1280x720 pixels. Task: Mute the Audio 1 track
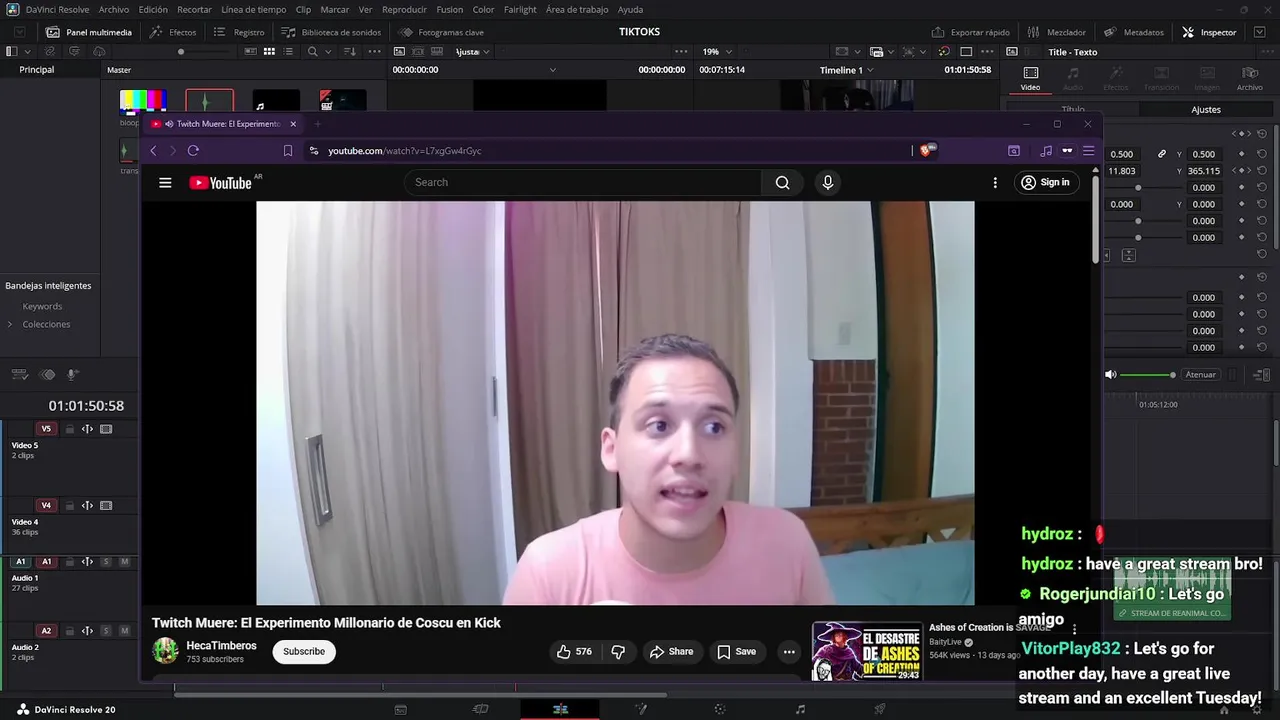[x=125, y=562]
